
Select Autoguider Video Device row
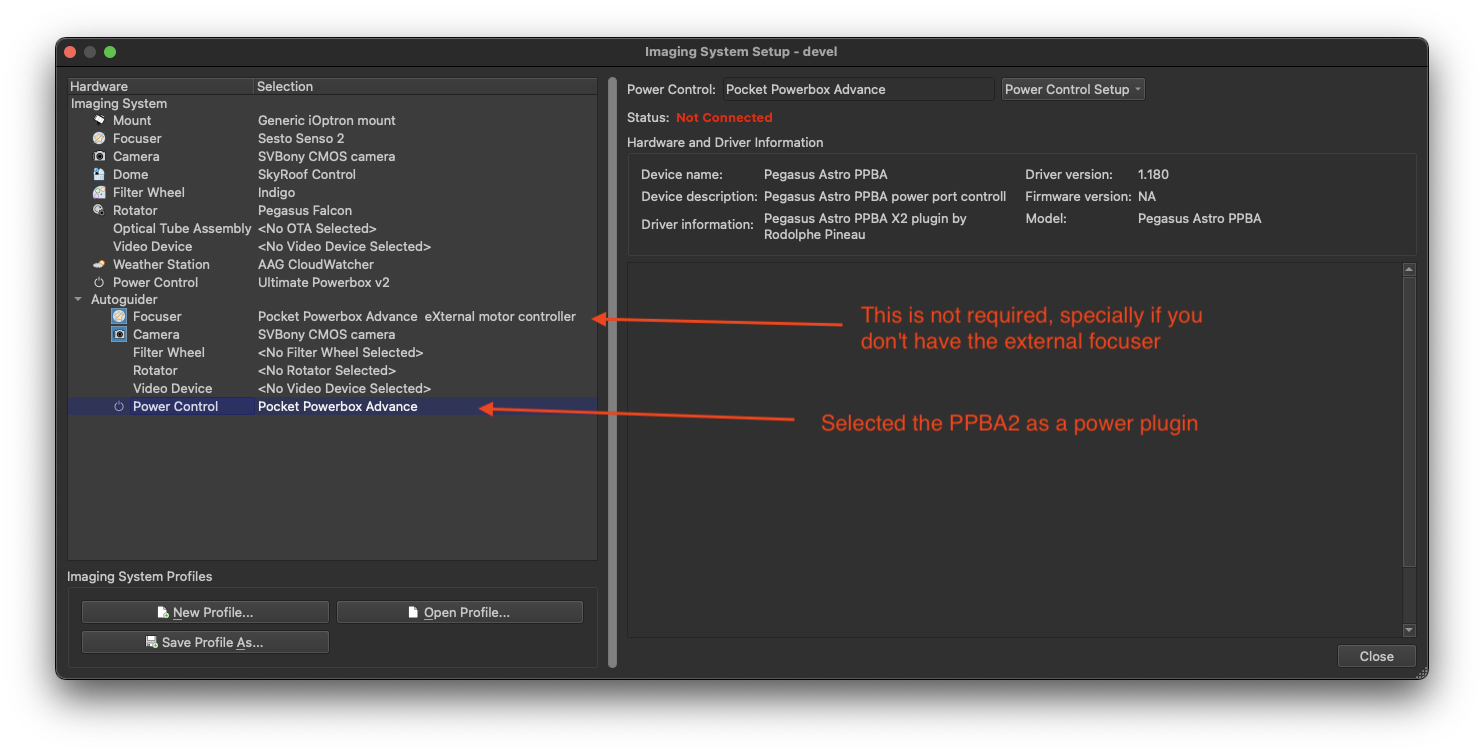click(x=332, y=388)
